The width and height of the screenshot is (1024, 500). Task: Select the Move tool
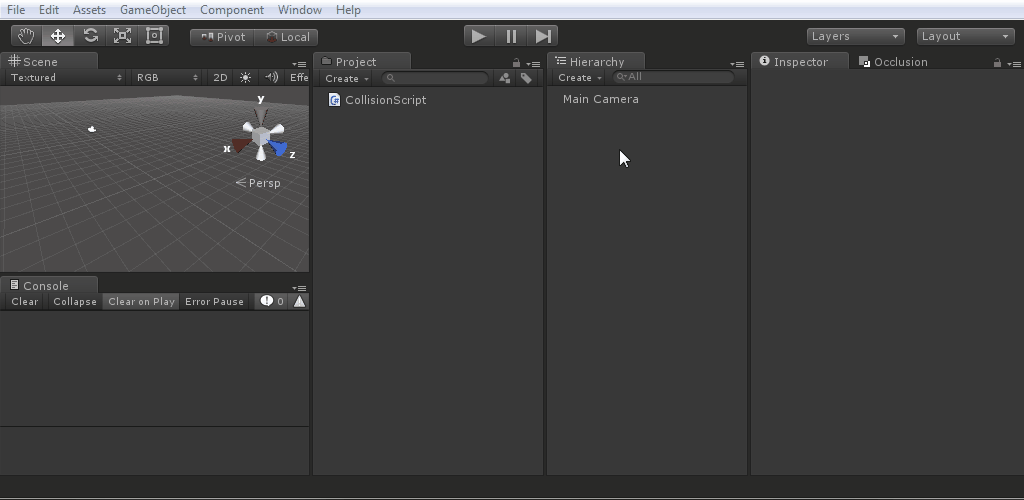point(58,36)
